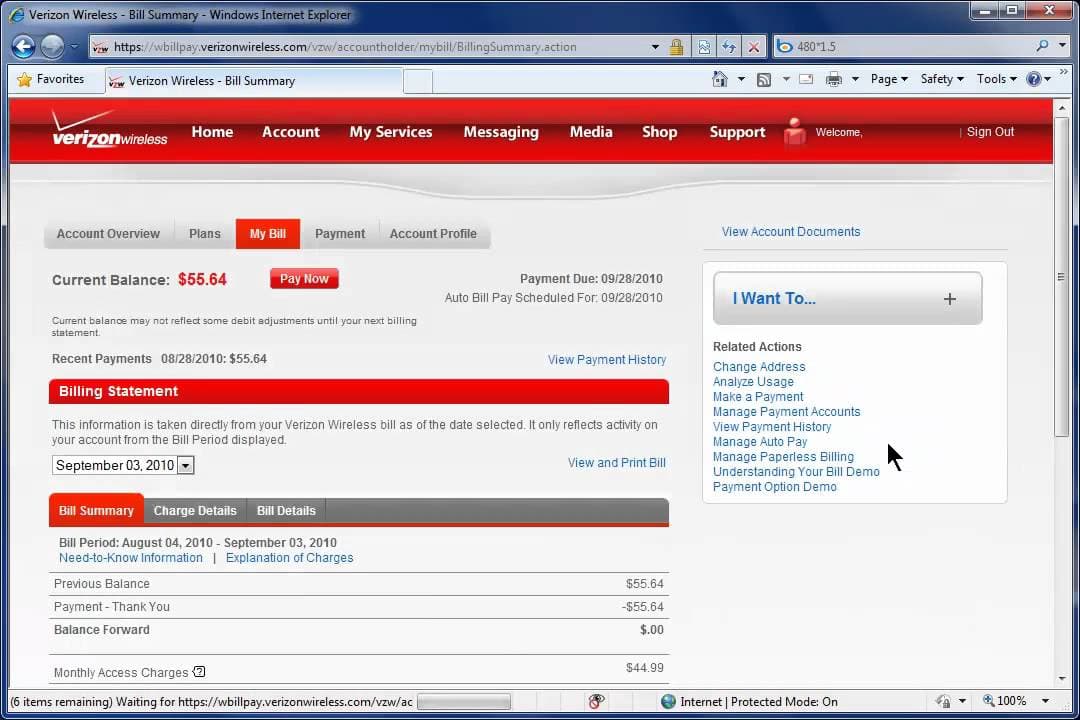Open Explanation of Charges link
The height and width of the screenshot is (720, 1080).
click(x=289, y=557)
